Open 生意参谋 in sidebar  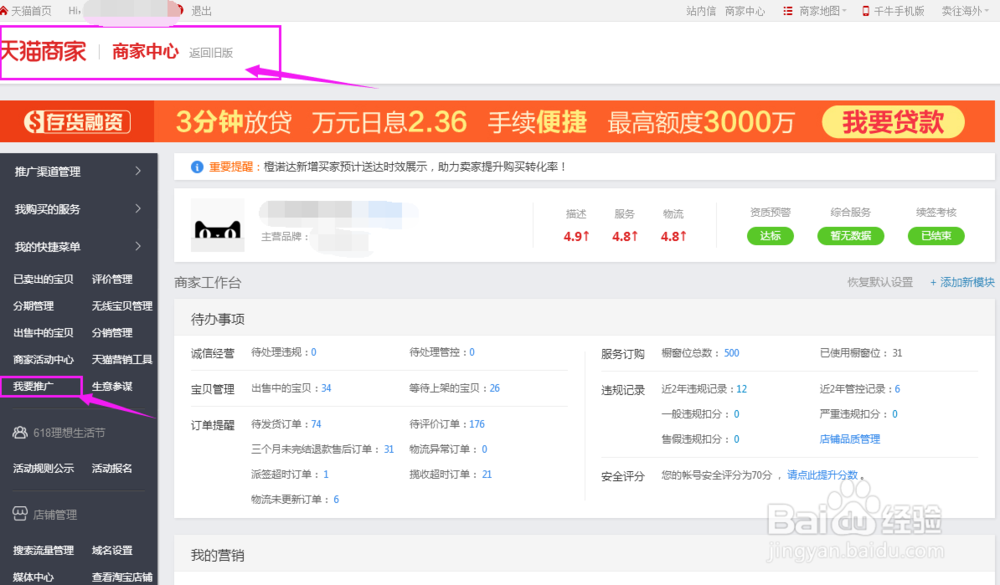click(112, 387)
